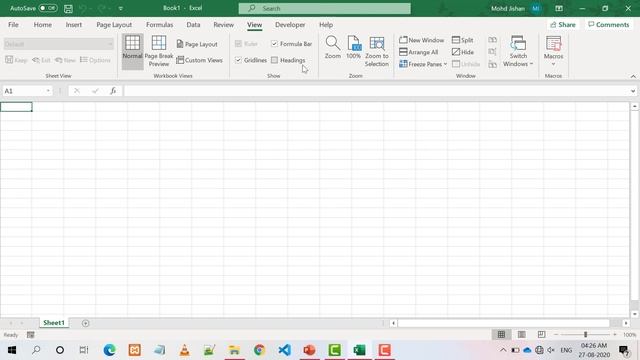Split the worksheet window

click(462, 40)
